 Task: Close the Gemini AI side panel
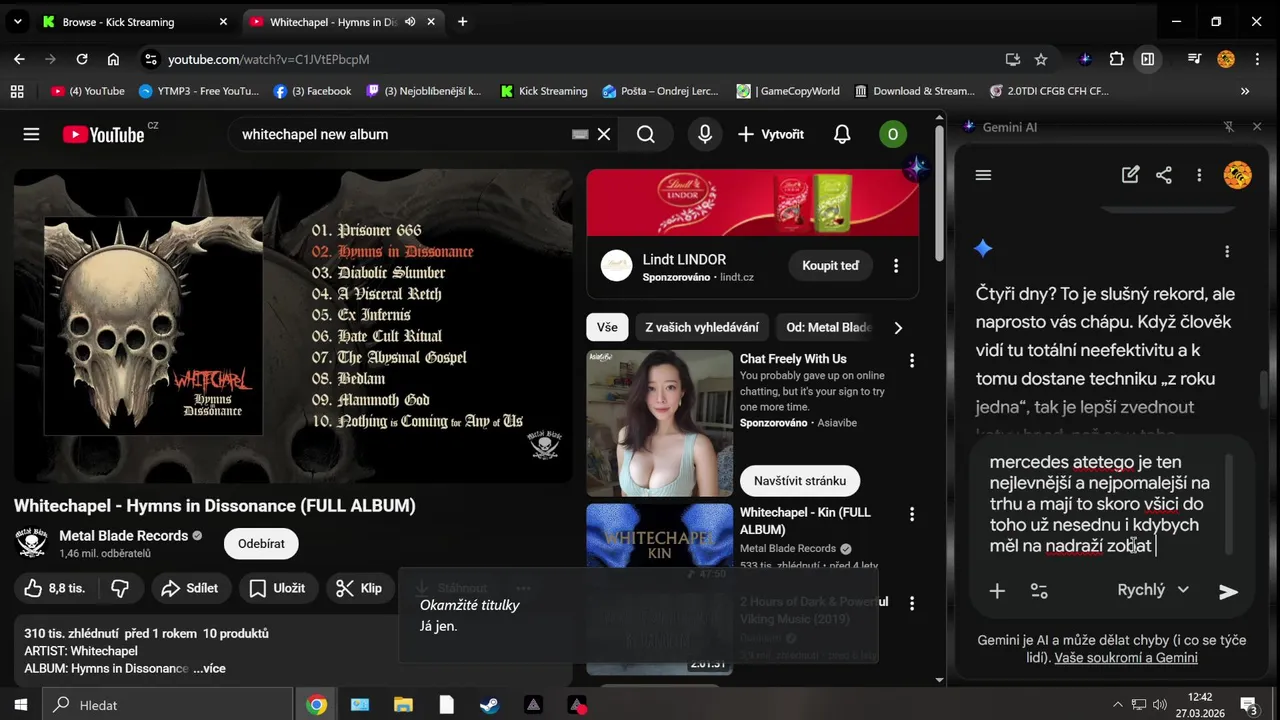[x=1258, y=127]
